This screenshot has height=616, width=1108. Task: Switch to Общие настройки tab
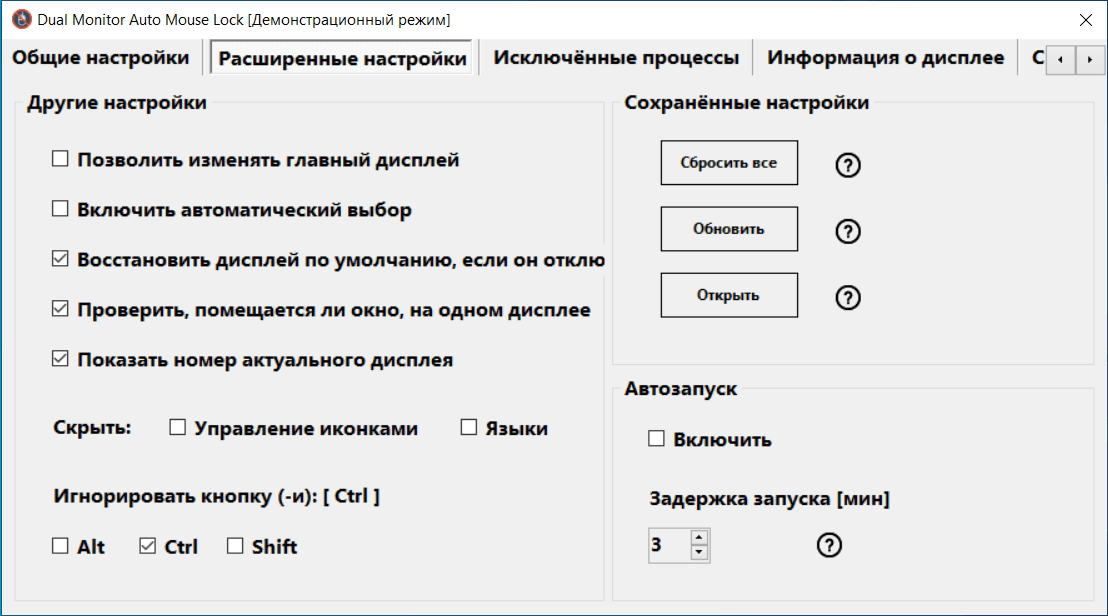pos(100,58)
